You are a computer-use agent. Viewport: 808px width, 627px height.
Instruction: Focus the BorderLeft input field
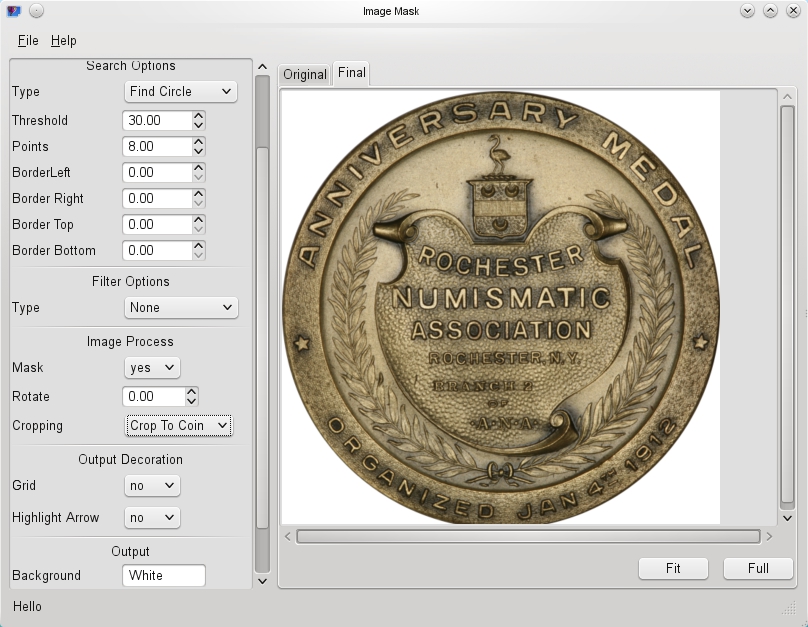point(158,173)
